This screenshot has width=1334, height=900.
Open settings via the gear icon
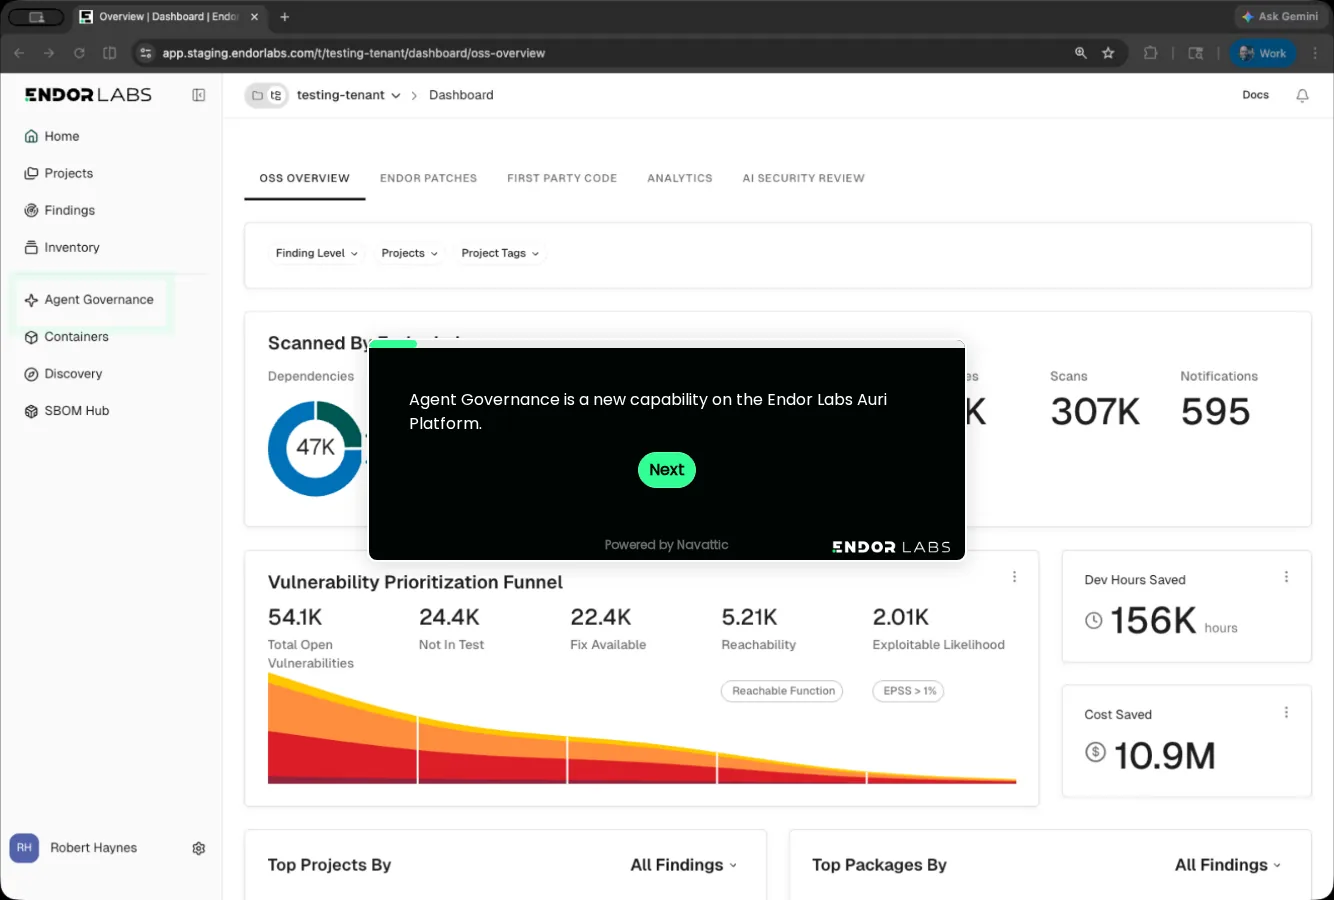tap(199, 848)
